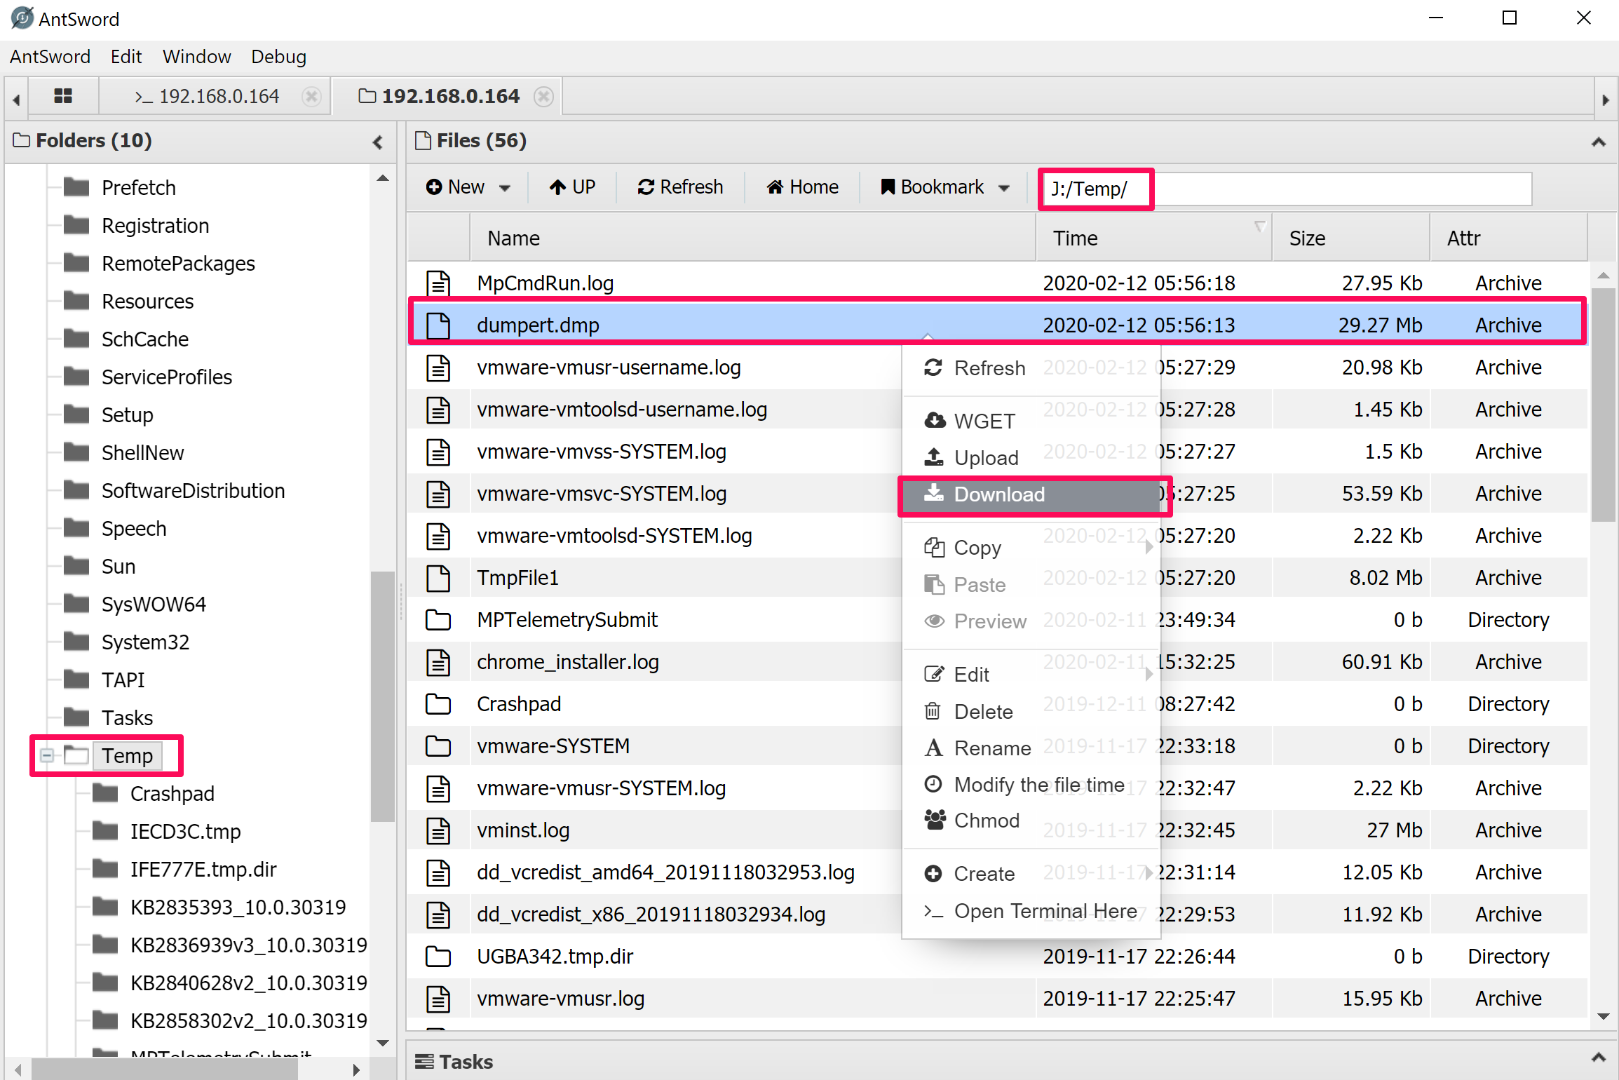Refresh the file list from toolbar
Screen dimensions: 1619x1080
680,187
